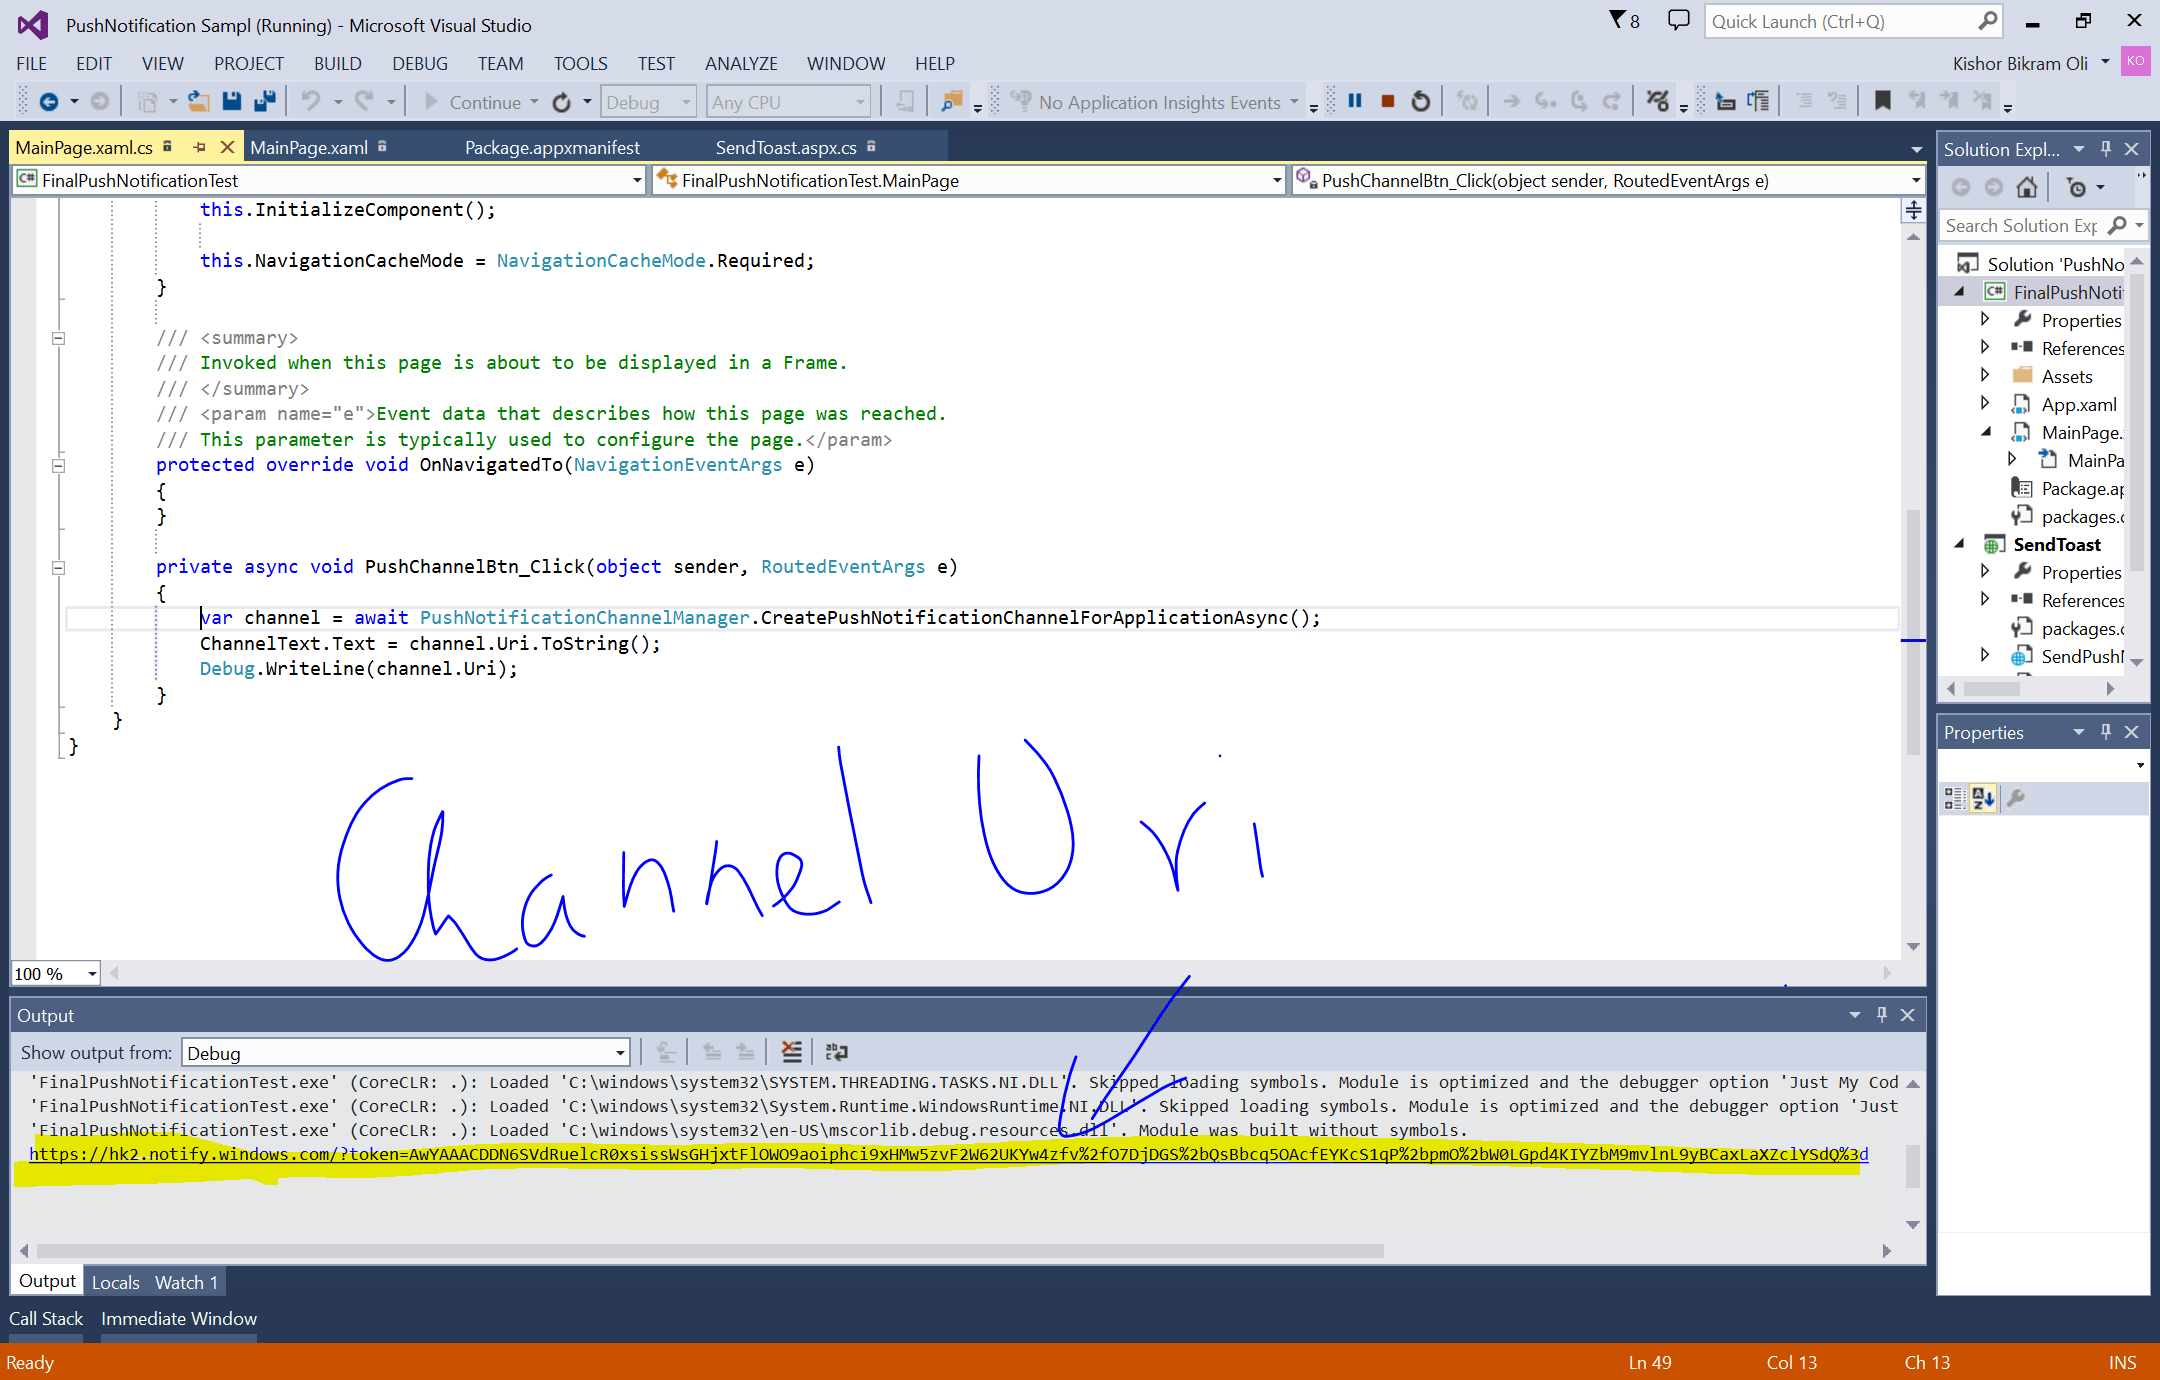Click the refresh icon next to Continue

coord(562,102)
